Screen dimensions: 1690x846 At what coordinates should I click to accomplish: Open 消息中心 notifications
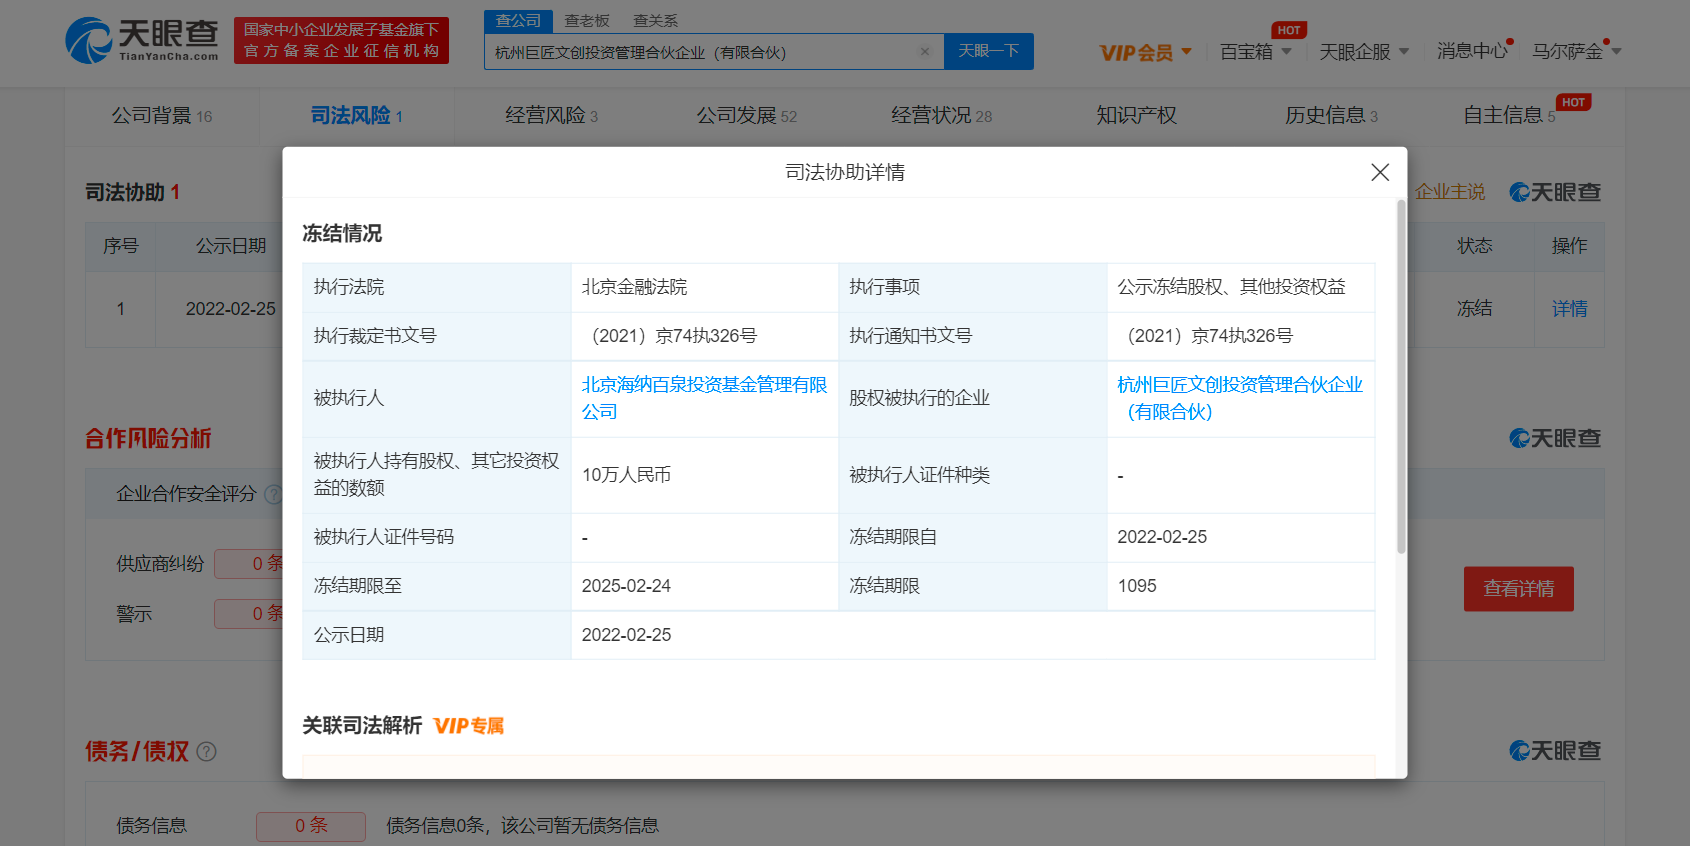pyautogui.click(x=1471, y=51)
